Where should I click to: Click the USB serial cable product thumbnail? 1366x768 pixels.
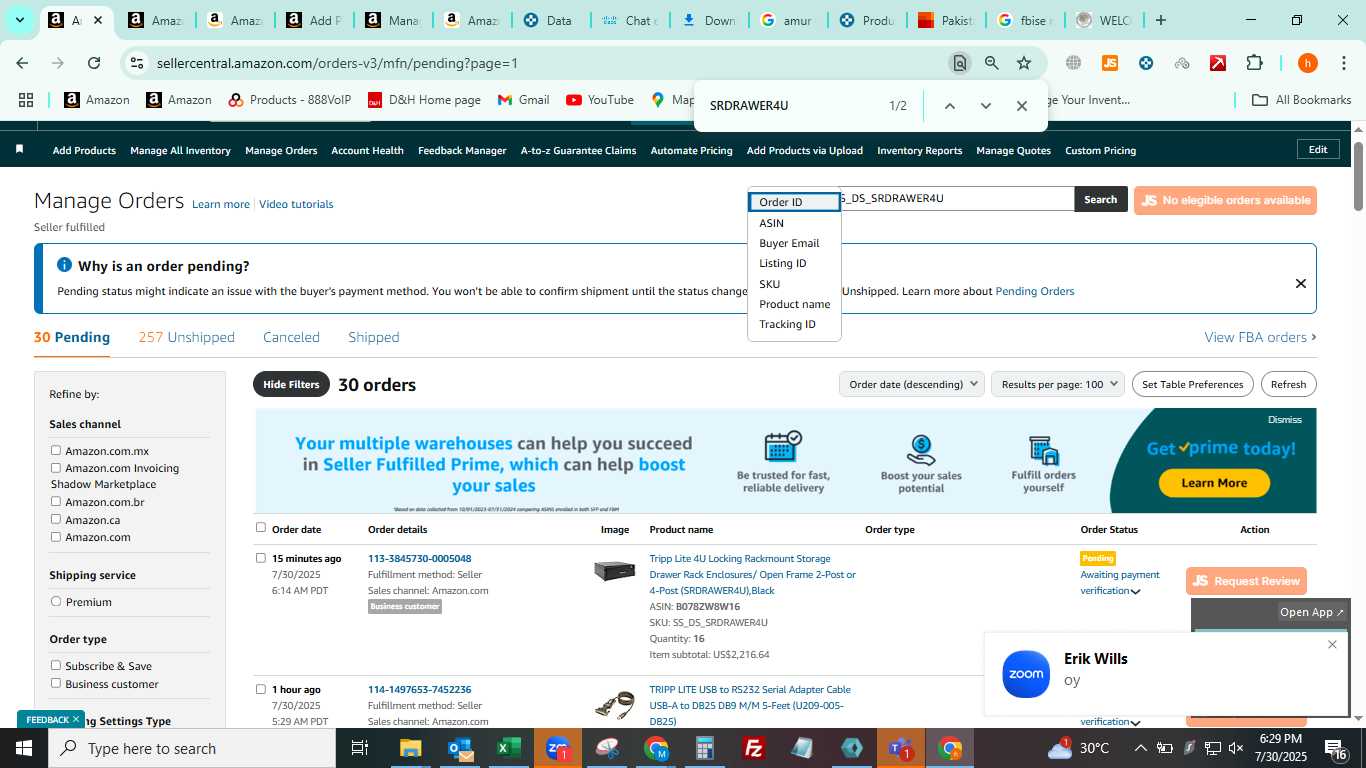614,703
